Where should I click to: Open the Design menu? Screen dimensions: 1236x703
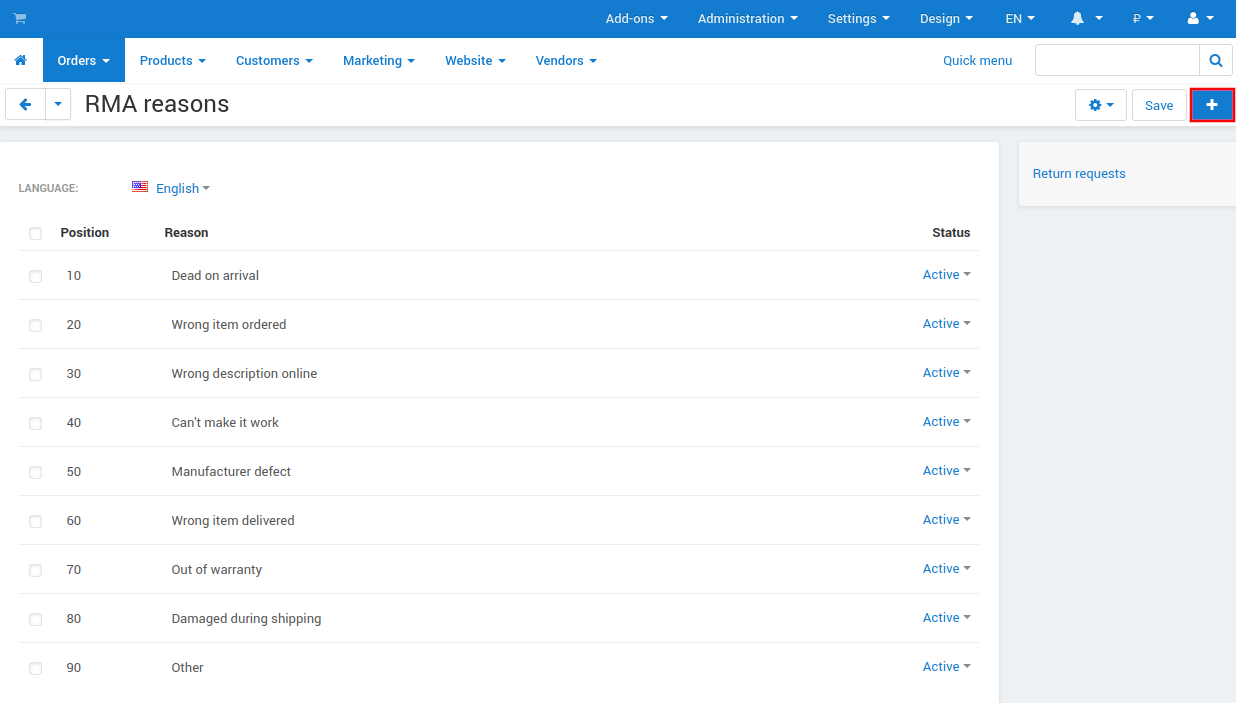[x=946, y=19]
